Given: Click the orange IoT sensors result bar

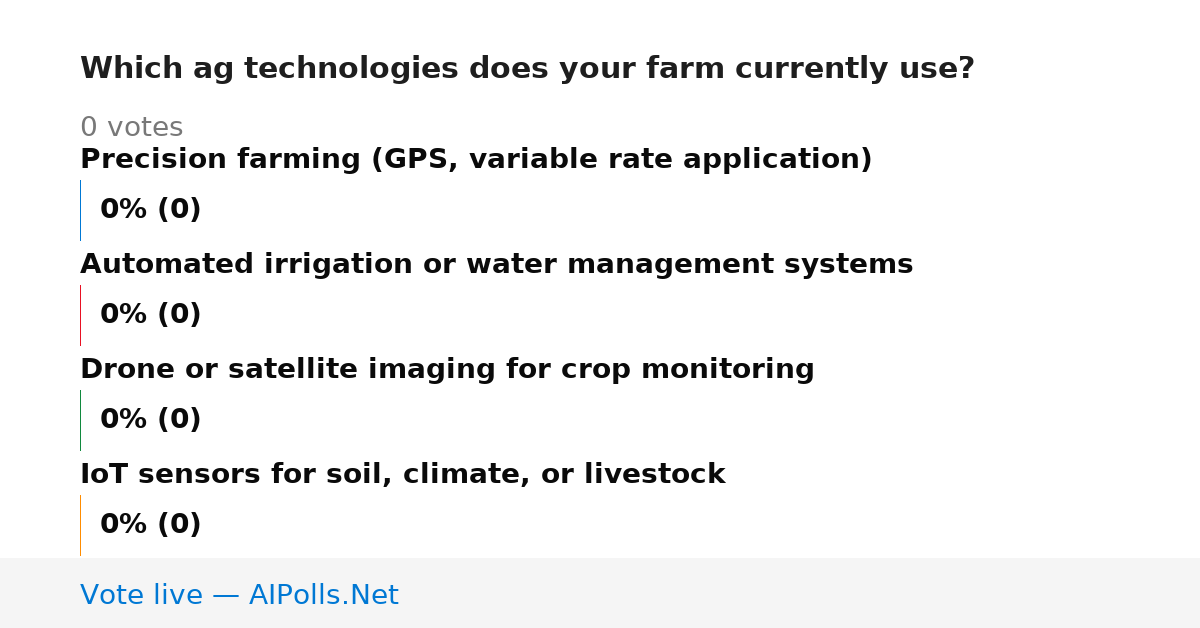Looking at the screenshot, I should [x=80, y=525].
